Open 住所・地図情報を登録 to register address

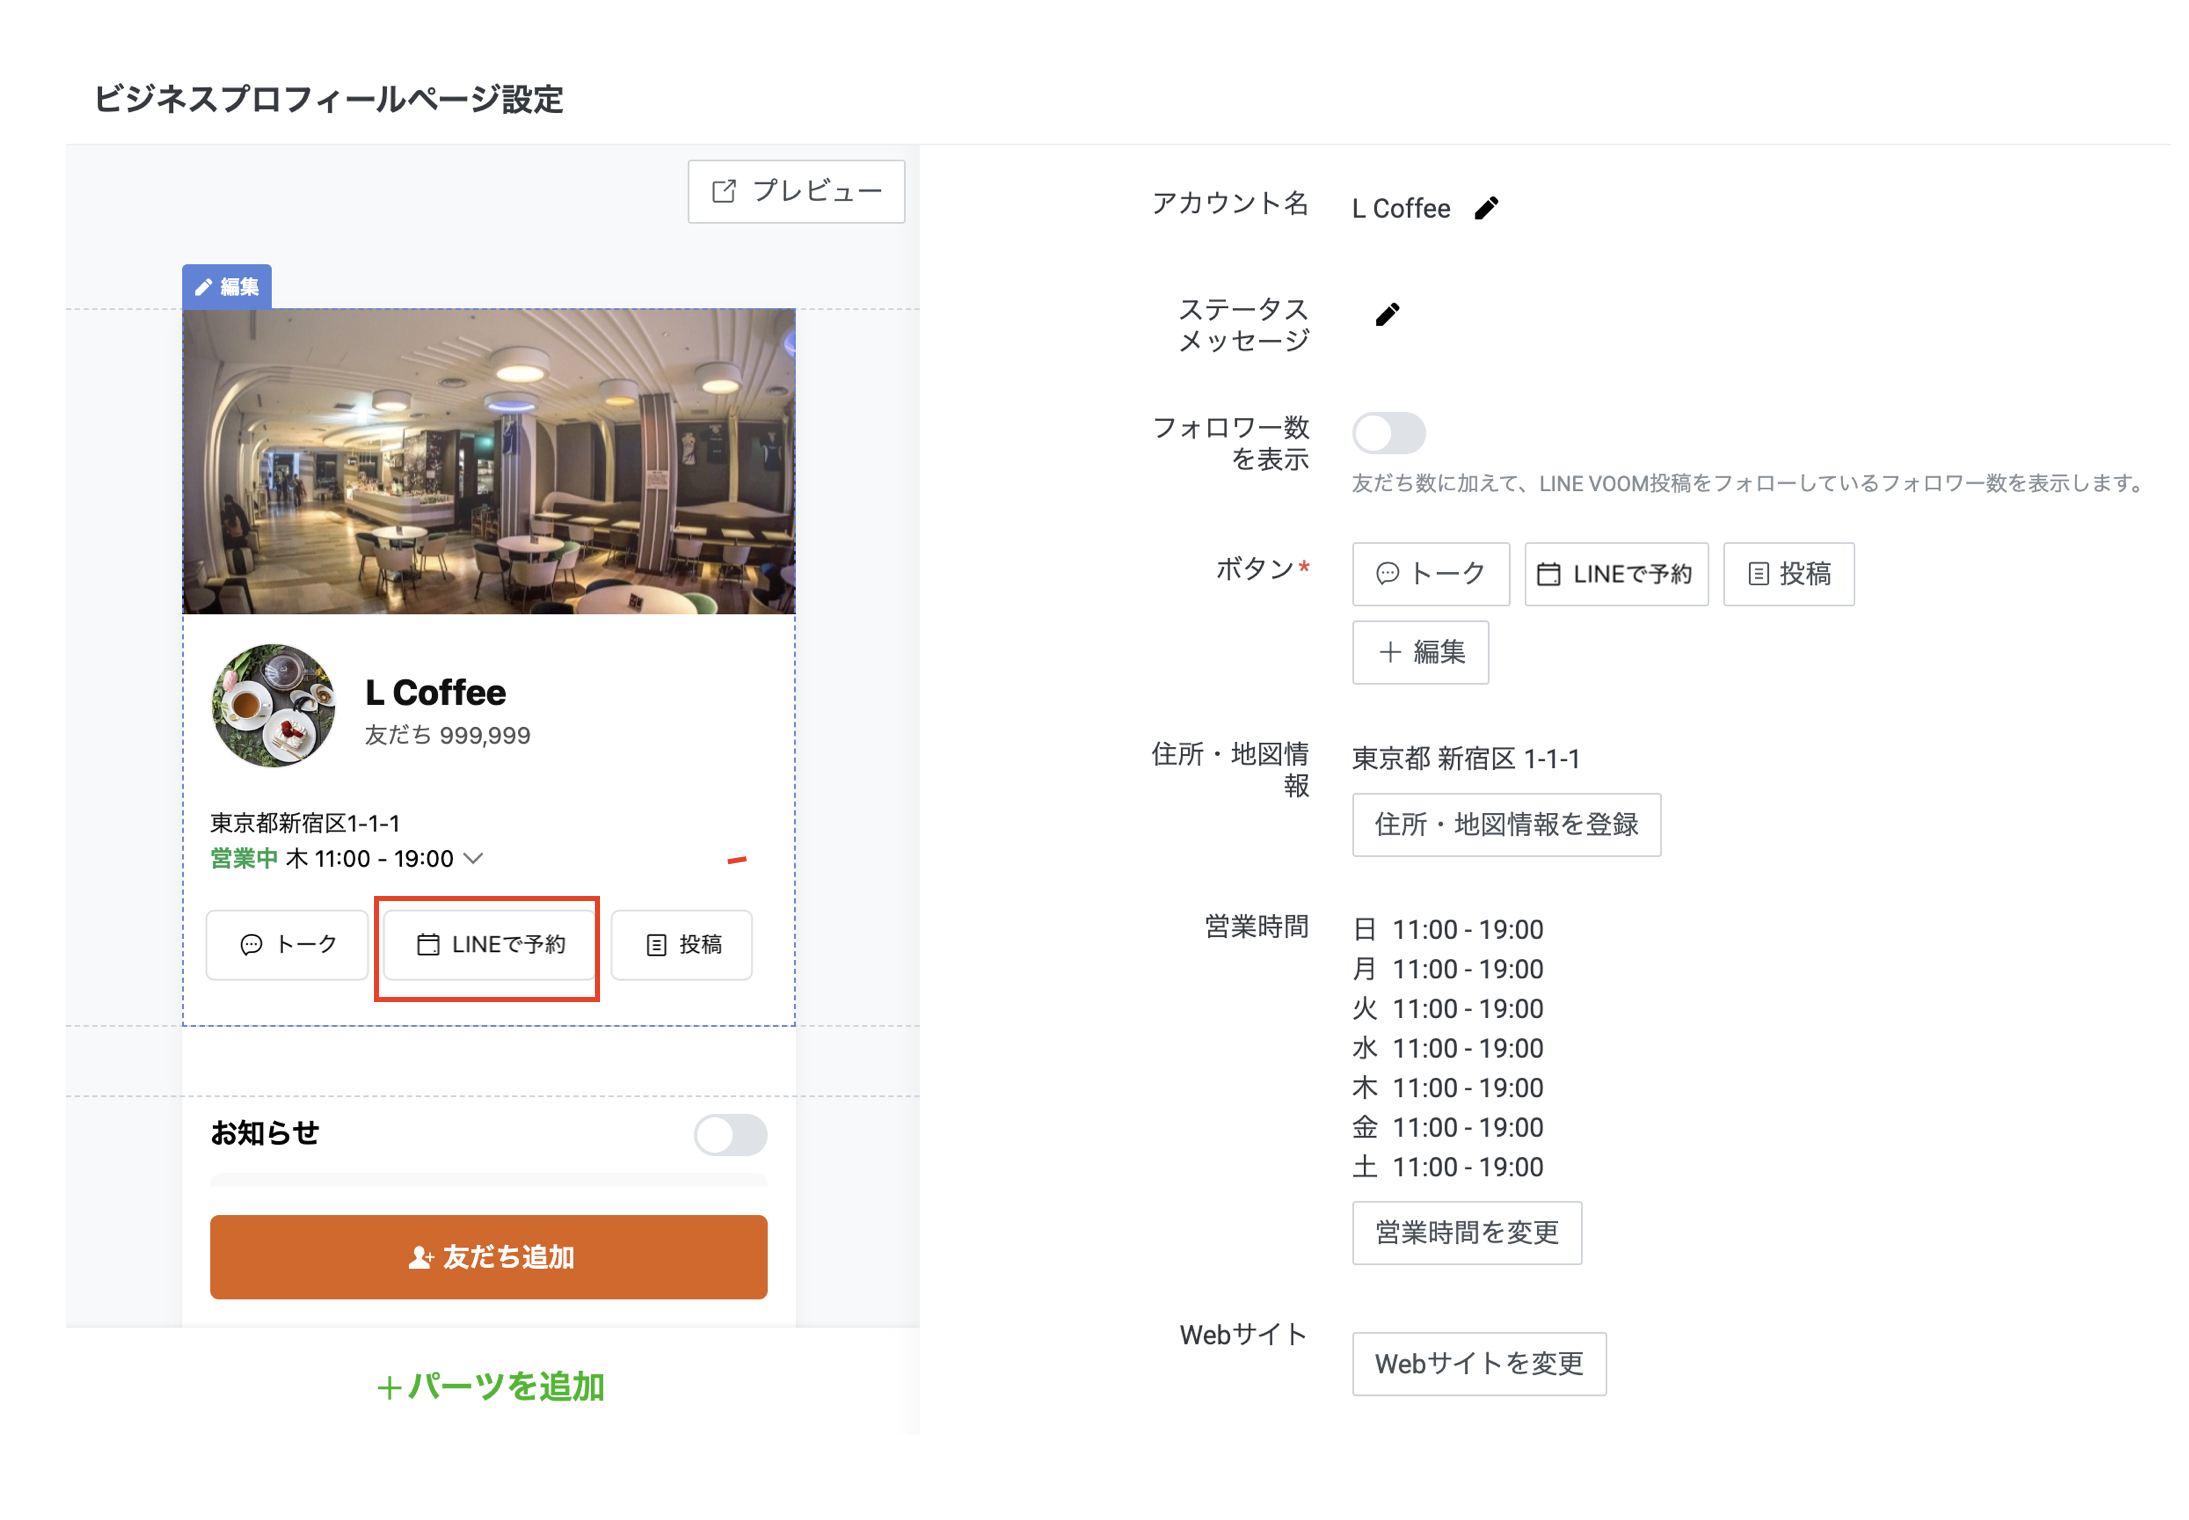tap(1506, 824)
